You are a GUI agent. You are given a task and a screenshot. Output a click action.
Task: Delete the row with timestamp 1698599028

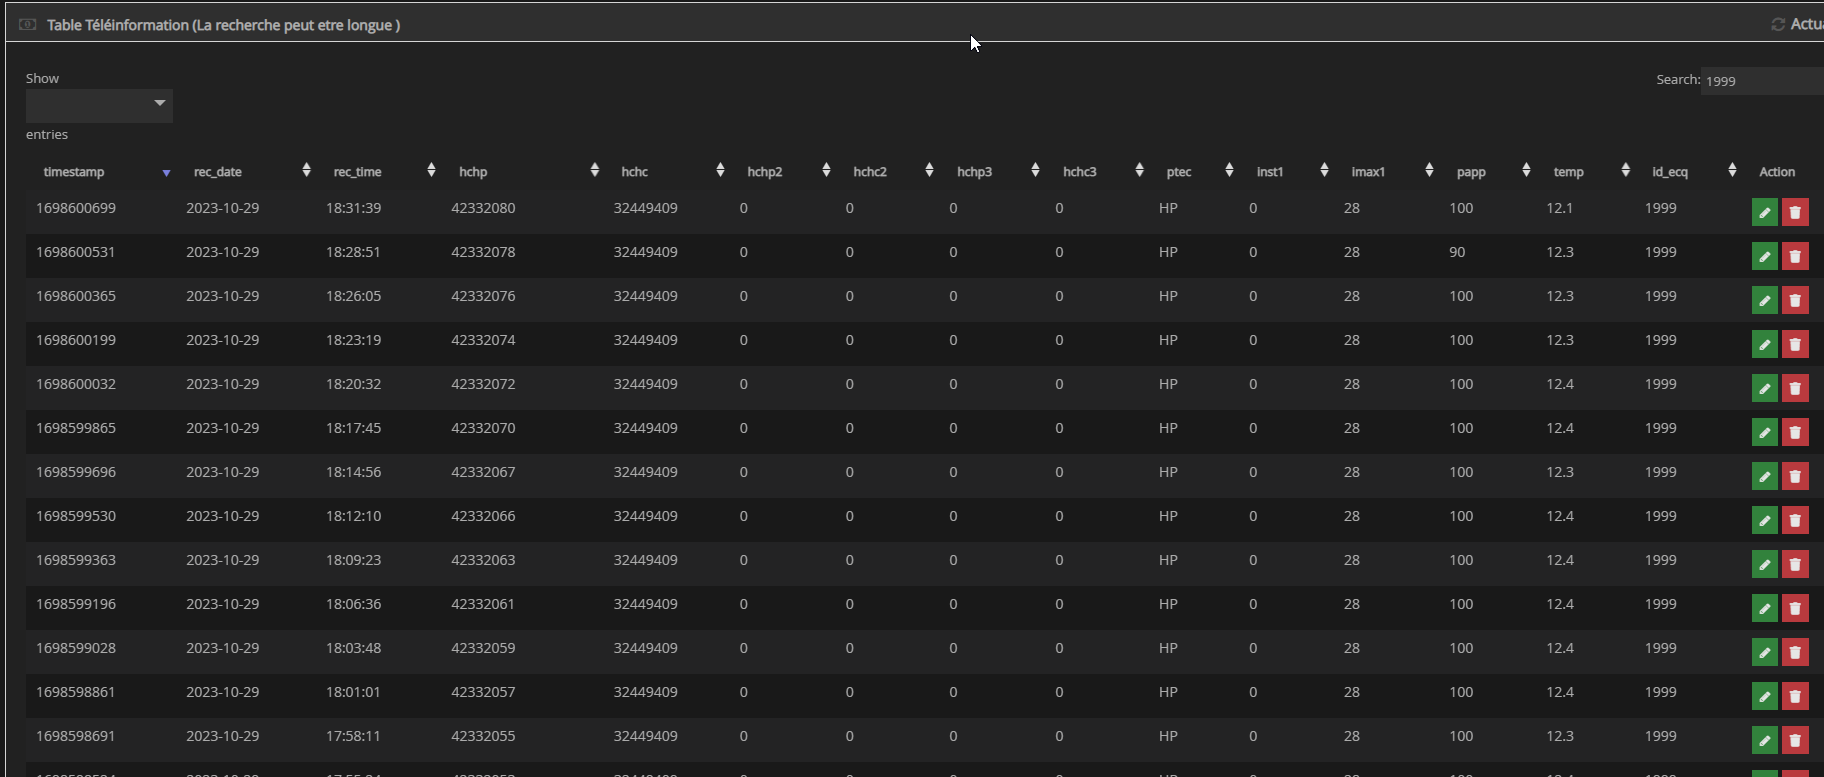[x=1795, y=652]
